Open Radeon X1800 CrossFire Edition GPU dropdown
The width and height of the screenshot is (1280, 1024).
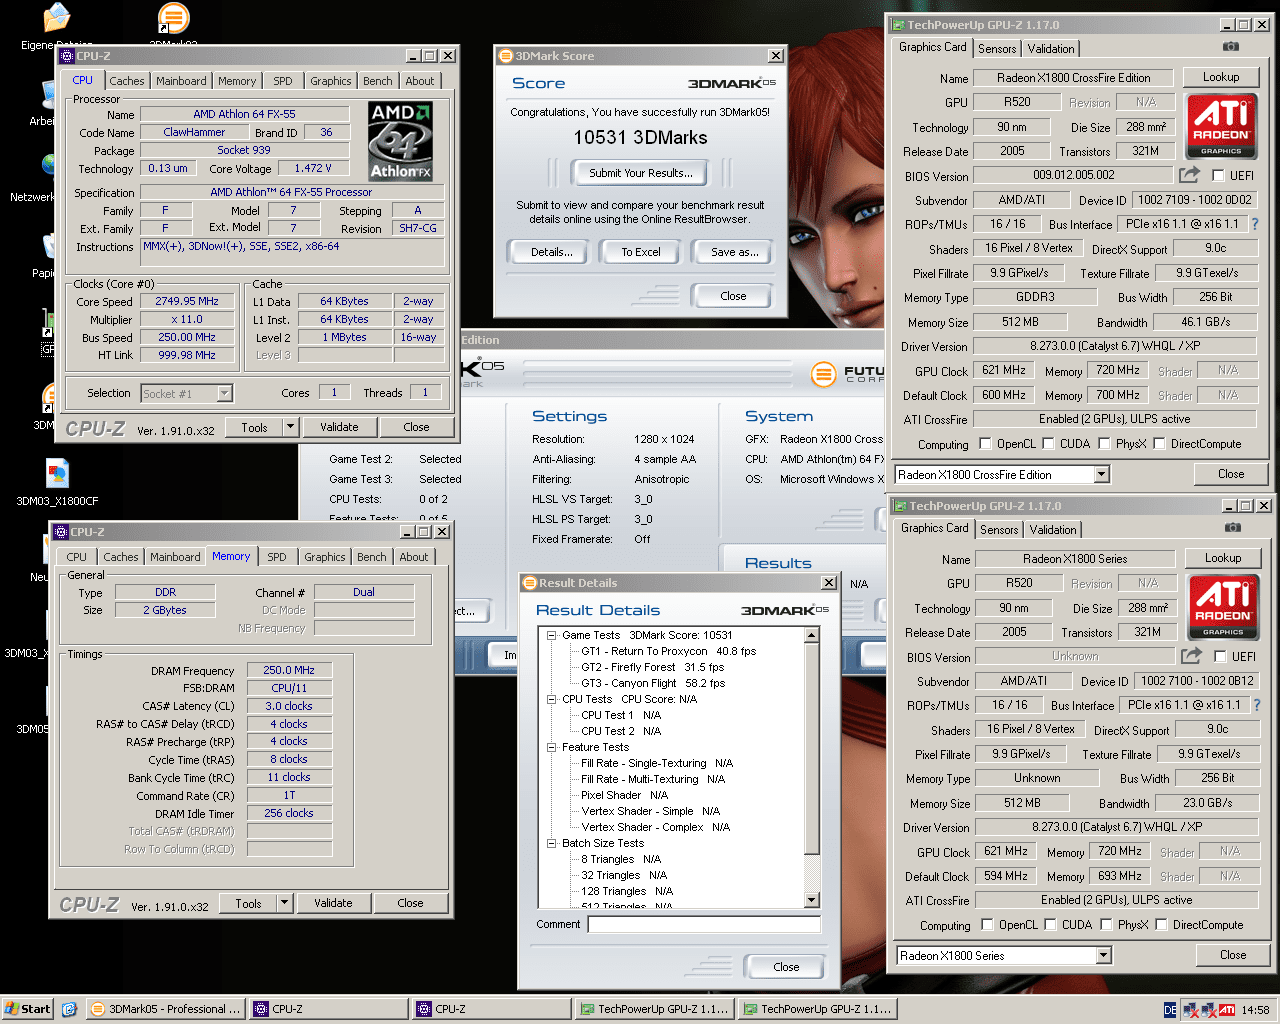[1102, 475]
